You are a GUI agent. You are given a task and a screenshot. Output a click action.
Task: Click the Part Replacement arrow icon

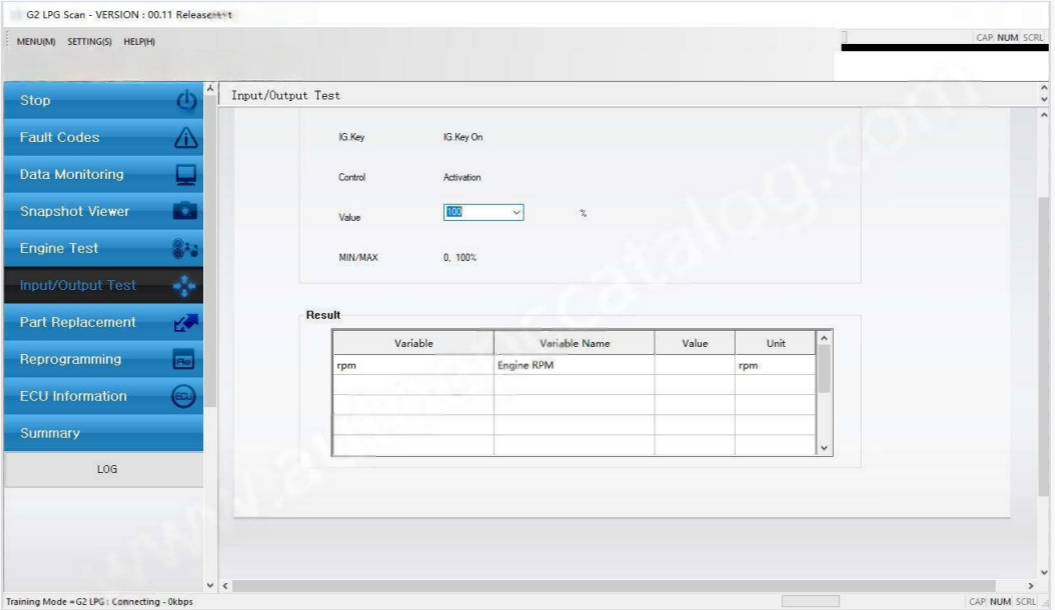(x=186, y=323)
